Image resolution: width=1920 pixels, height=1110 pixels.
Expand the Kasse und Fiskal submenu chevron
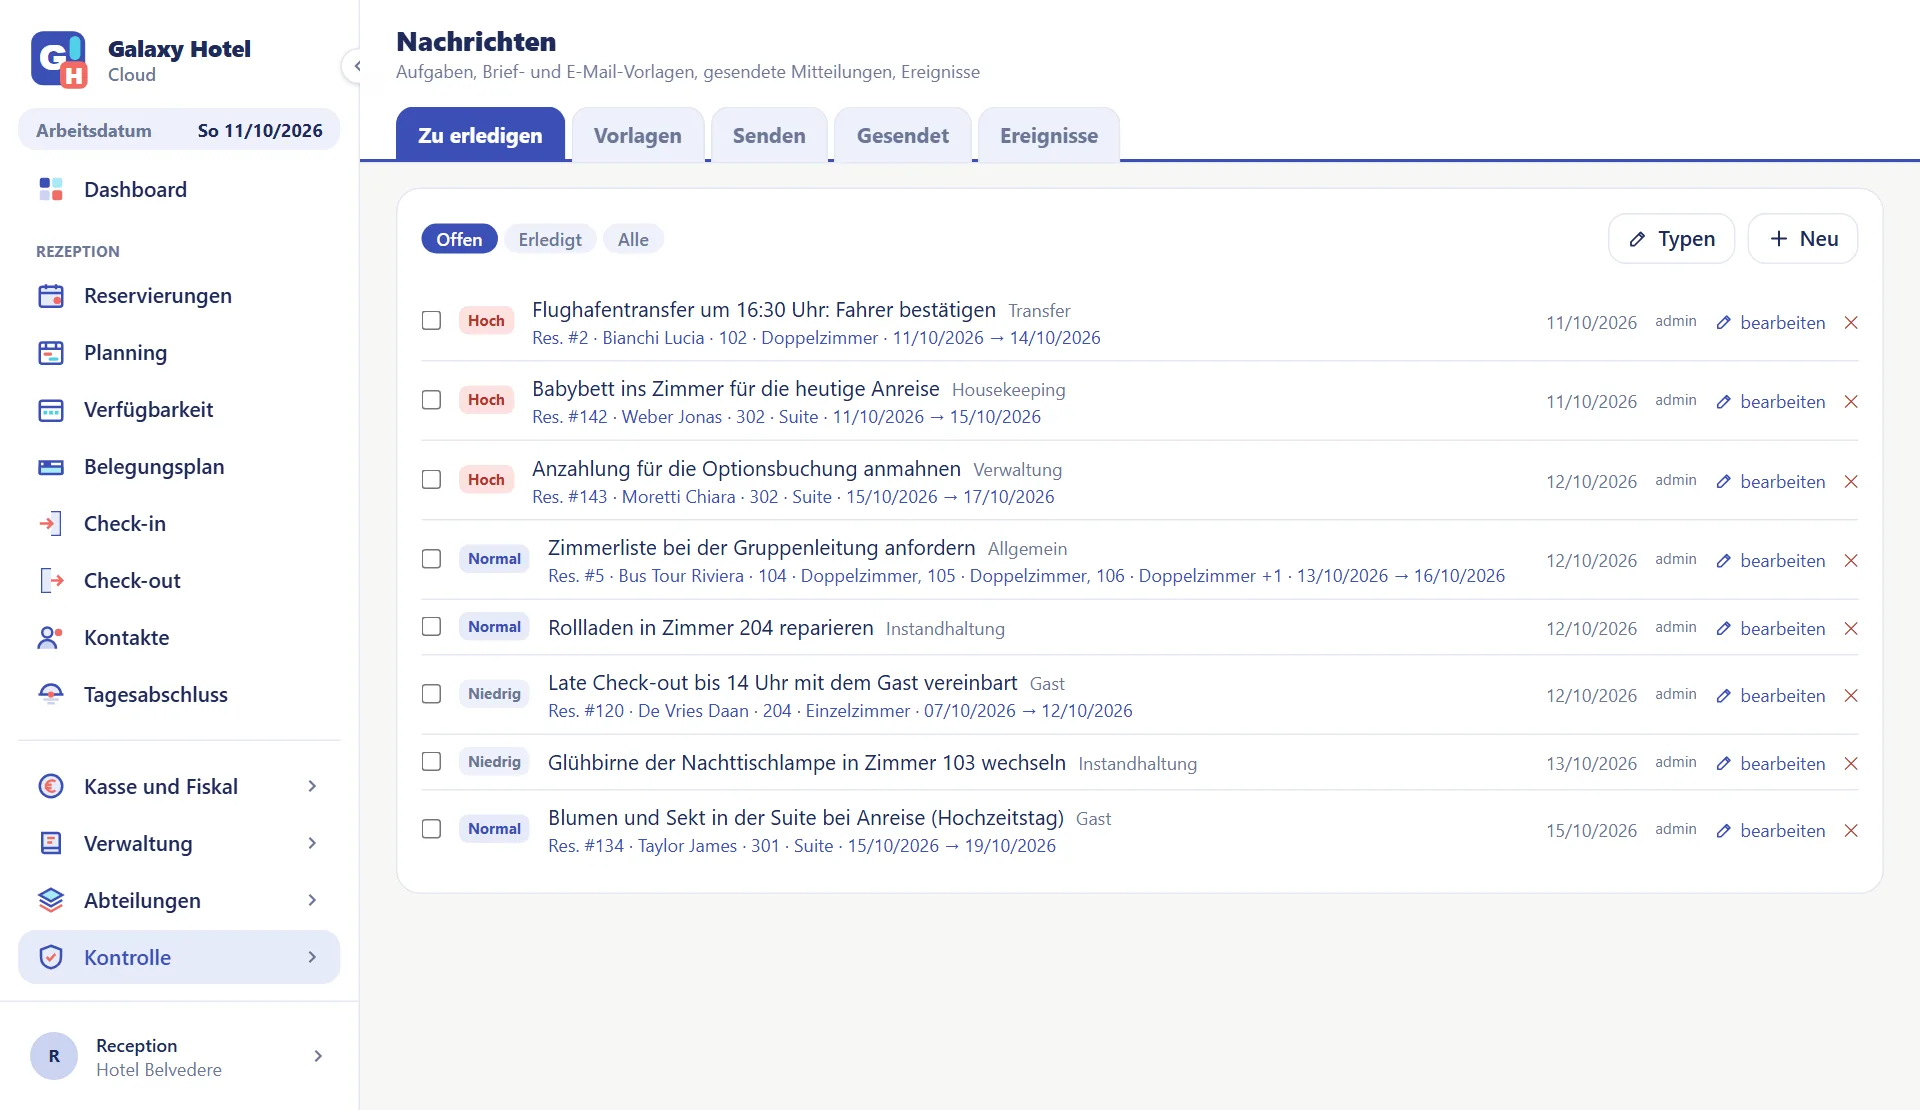[x=312, y=787]
